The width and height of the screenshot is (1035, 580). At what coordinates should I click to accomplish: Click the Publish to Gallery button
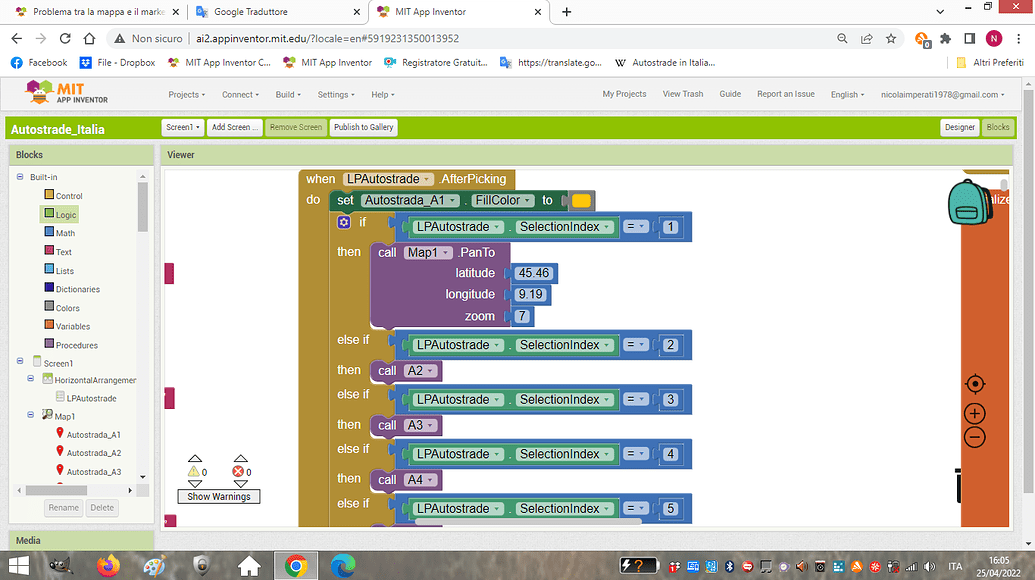click(363, 127)
